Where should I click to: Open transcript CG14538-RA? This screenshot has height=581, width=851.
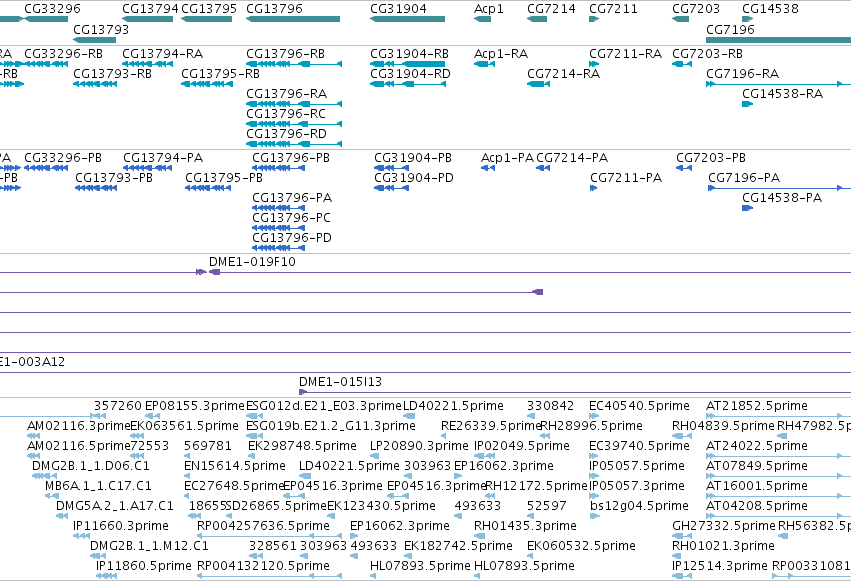coord(783,94)
